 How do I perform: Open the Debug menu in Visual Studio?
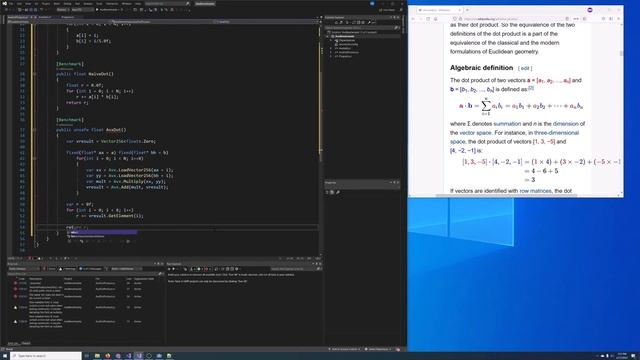coord(67,4)
